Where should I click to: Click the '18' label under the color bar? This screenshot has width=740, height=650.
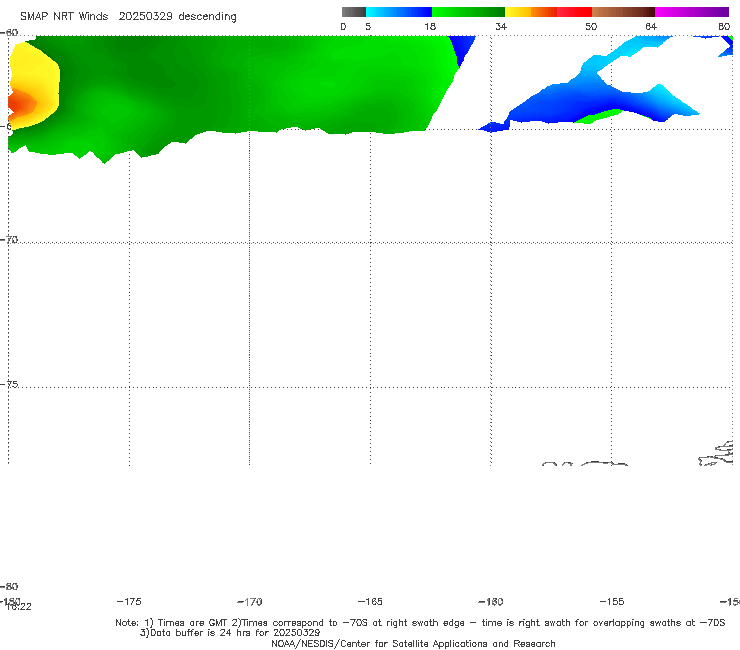tap(429, 26)
